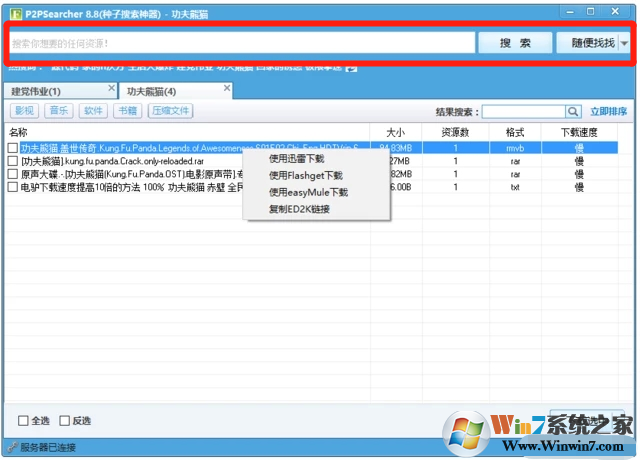The height and width of the screenshot is (460, 640).
Task: Close the P2PSearcher window
Action: 615,12
